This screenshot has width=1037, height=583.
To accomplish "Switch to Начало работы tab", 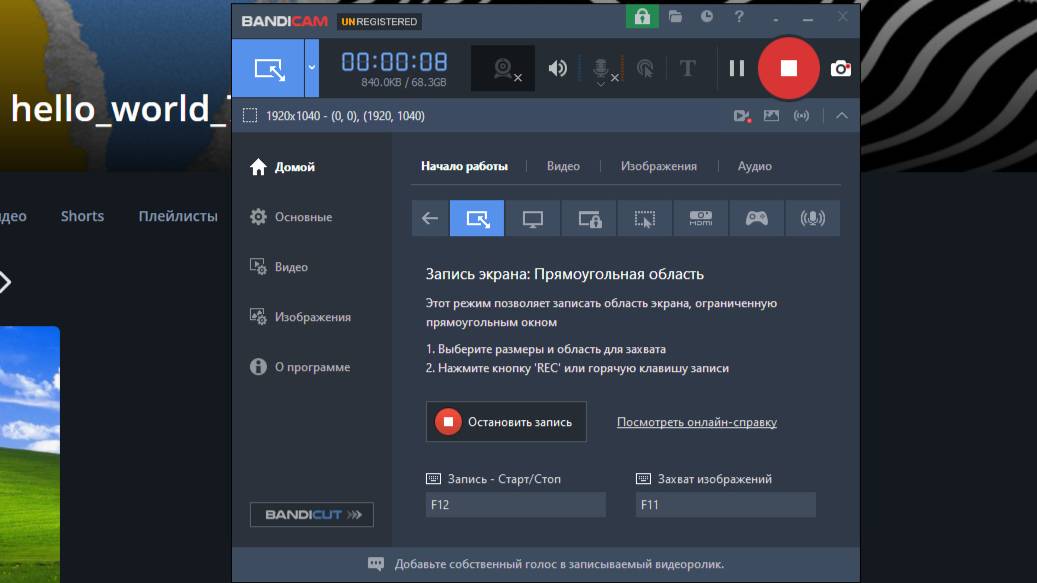I will [x=464, y=166].
